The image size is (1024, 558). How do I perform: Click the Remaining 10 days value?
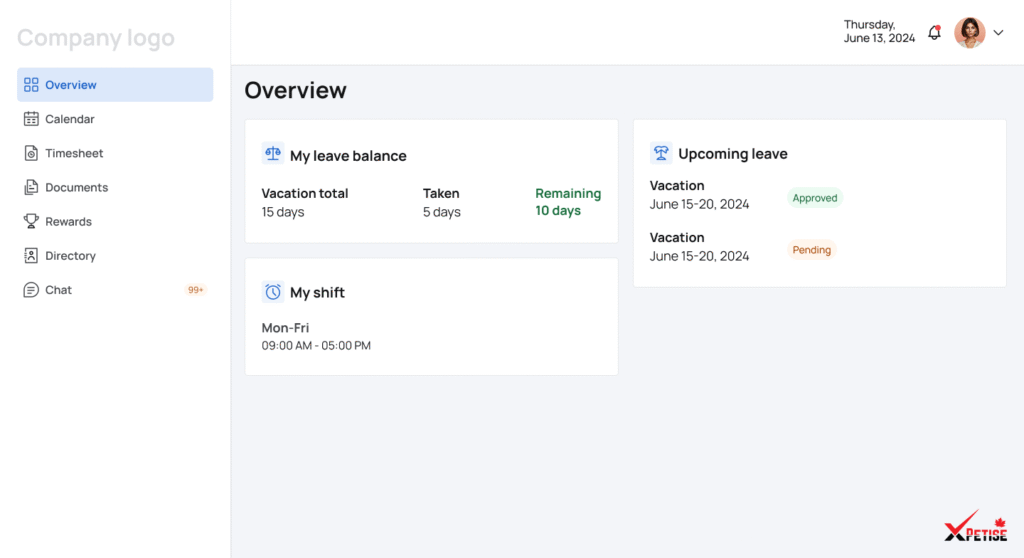[558, 211]
